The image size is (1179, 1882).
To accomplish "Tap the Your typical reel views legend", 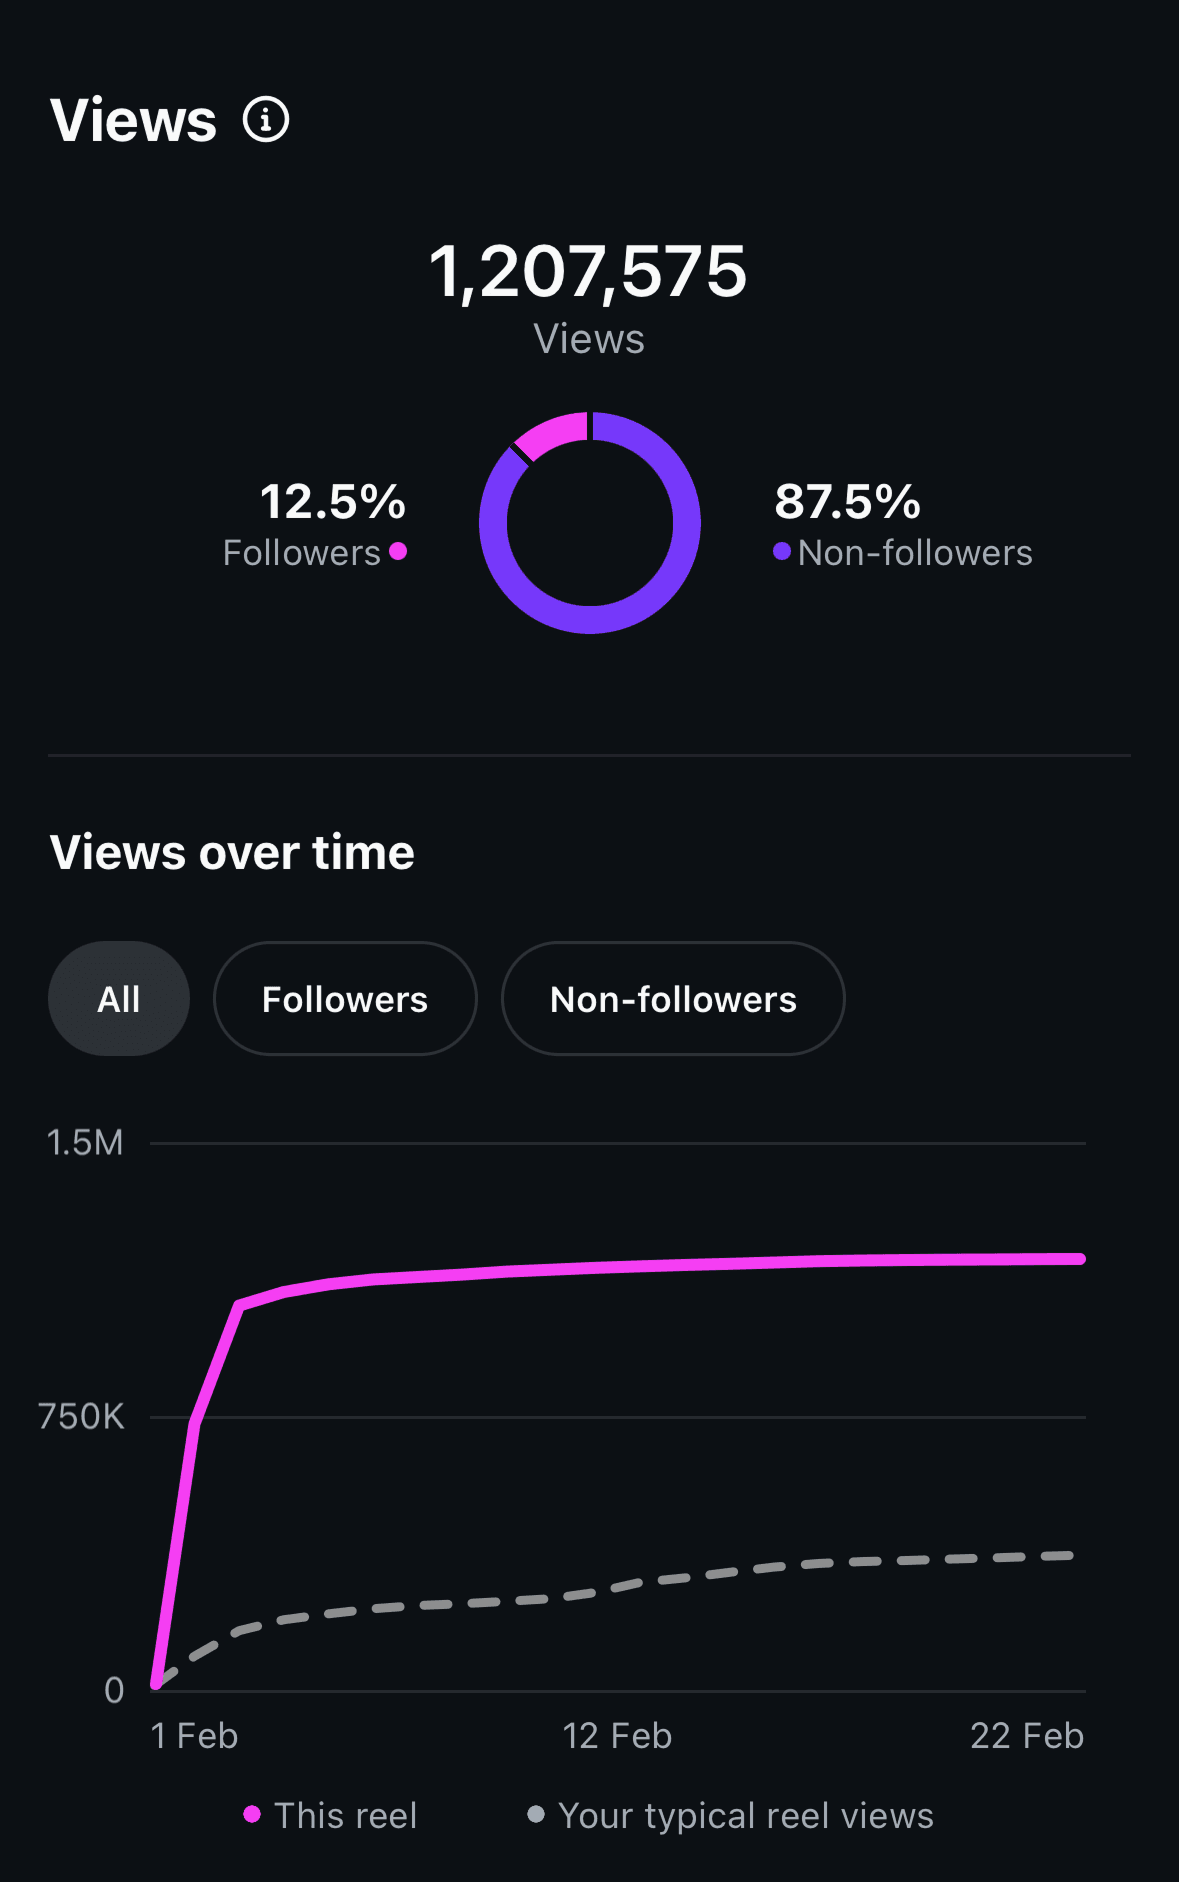I will tap(745, 1815).
